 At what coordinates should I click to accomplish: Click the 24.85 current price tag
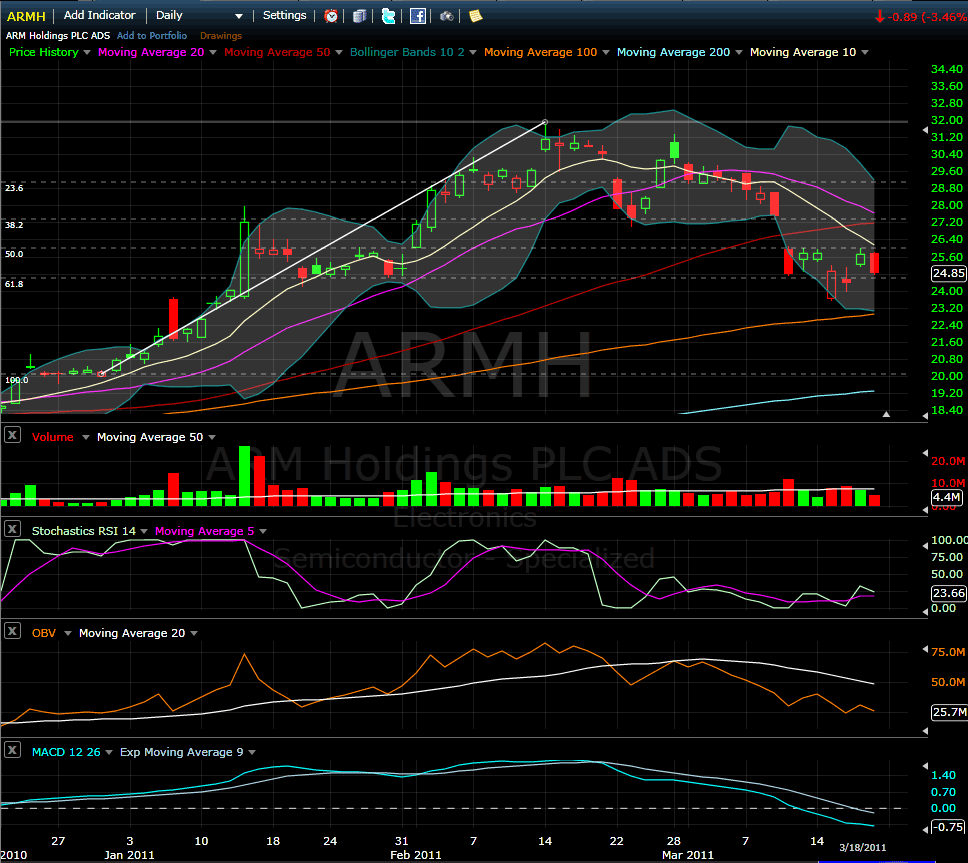pyautogui.click(x=948, y=273)
